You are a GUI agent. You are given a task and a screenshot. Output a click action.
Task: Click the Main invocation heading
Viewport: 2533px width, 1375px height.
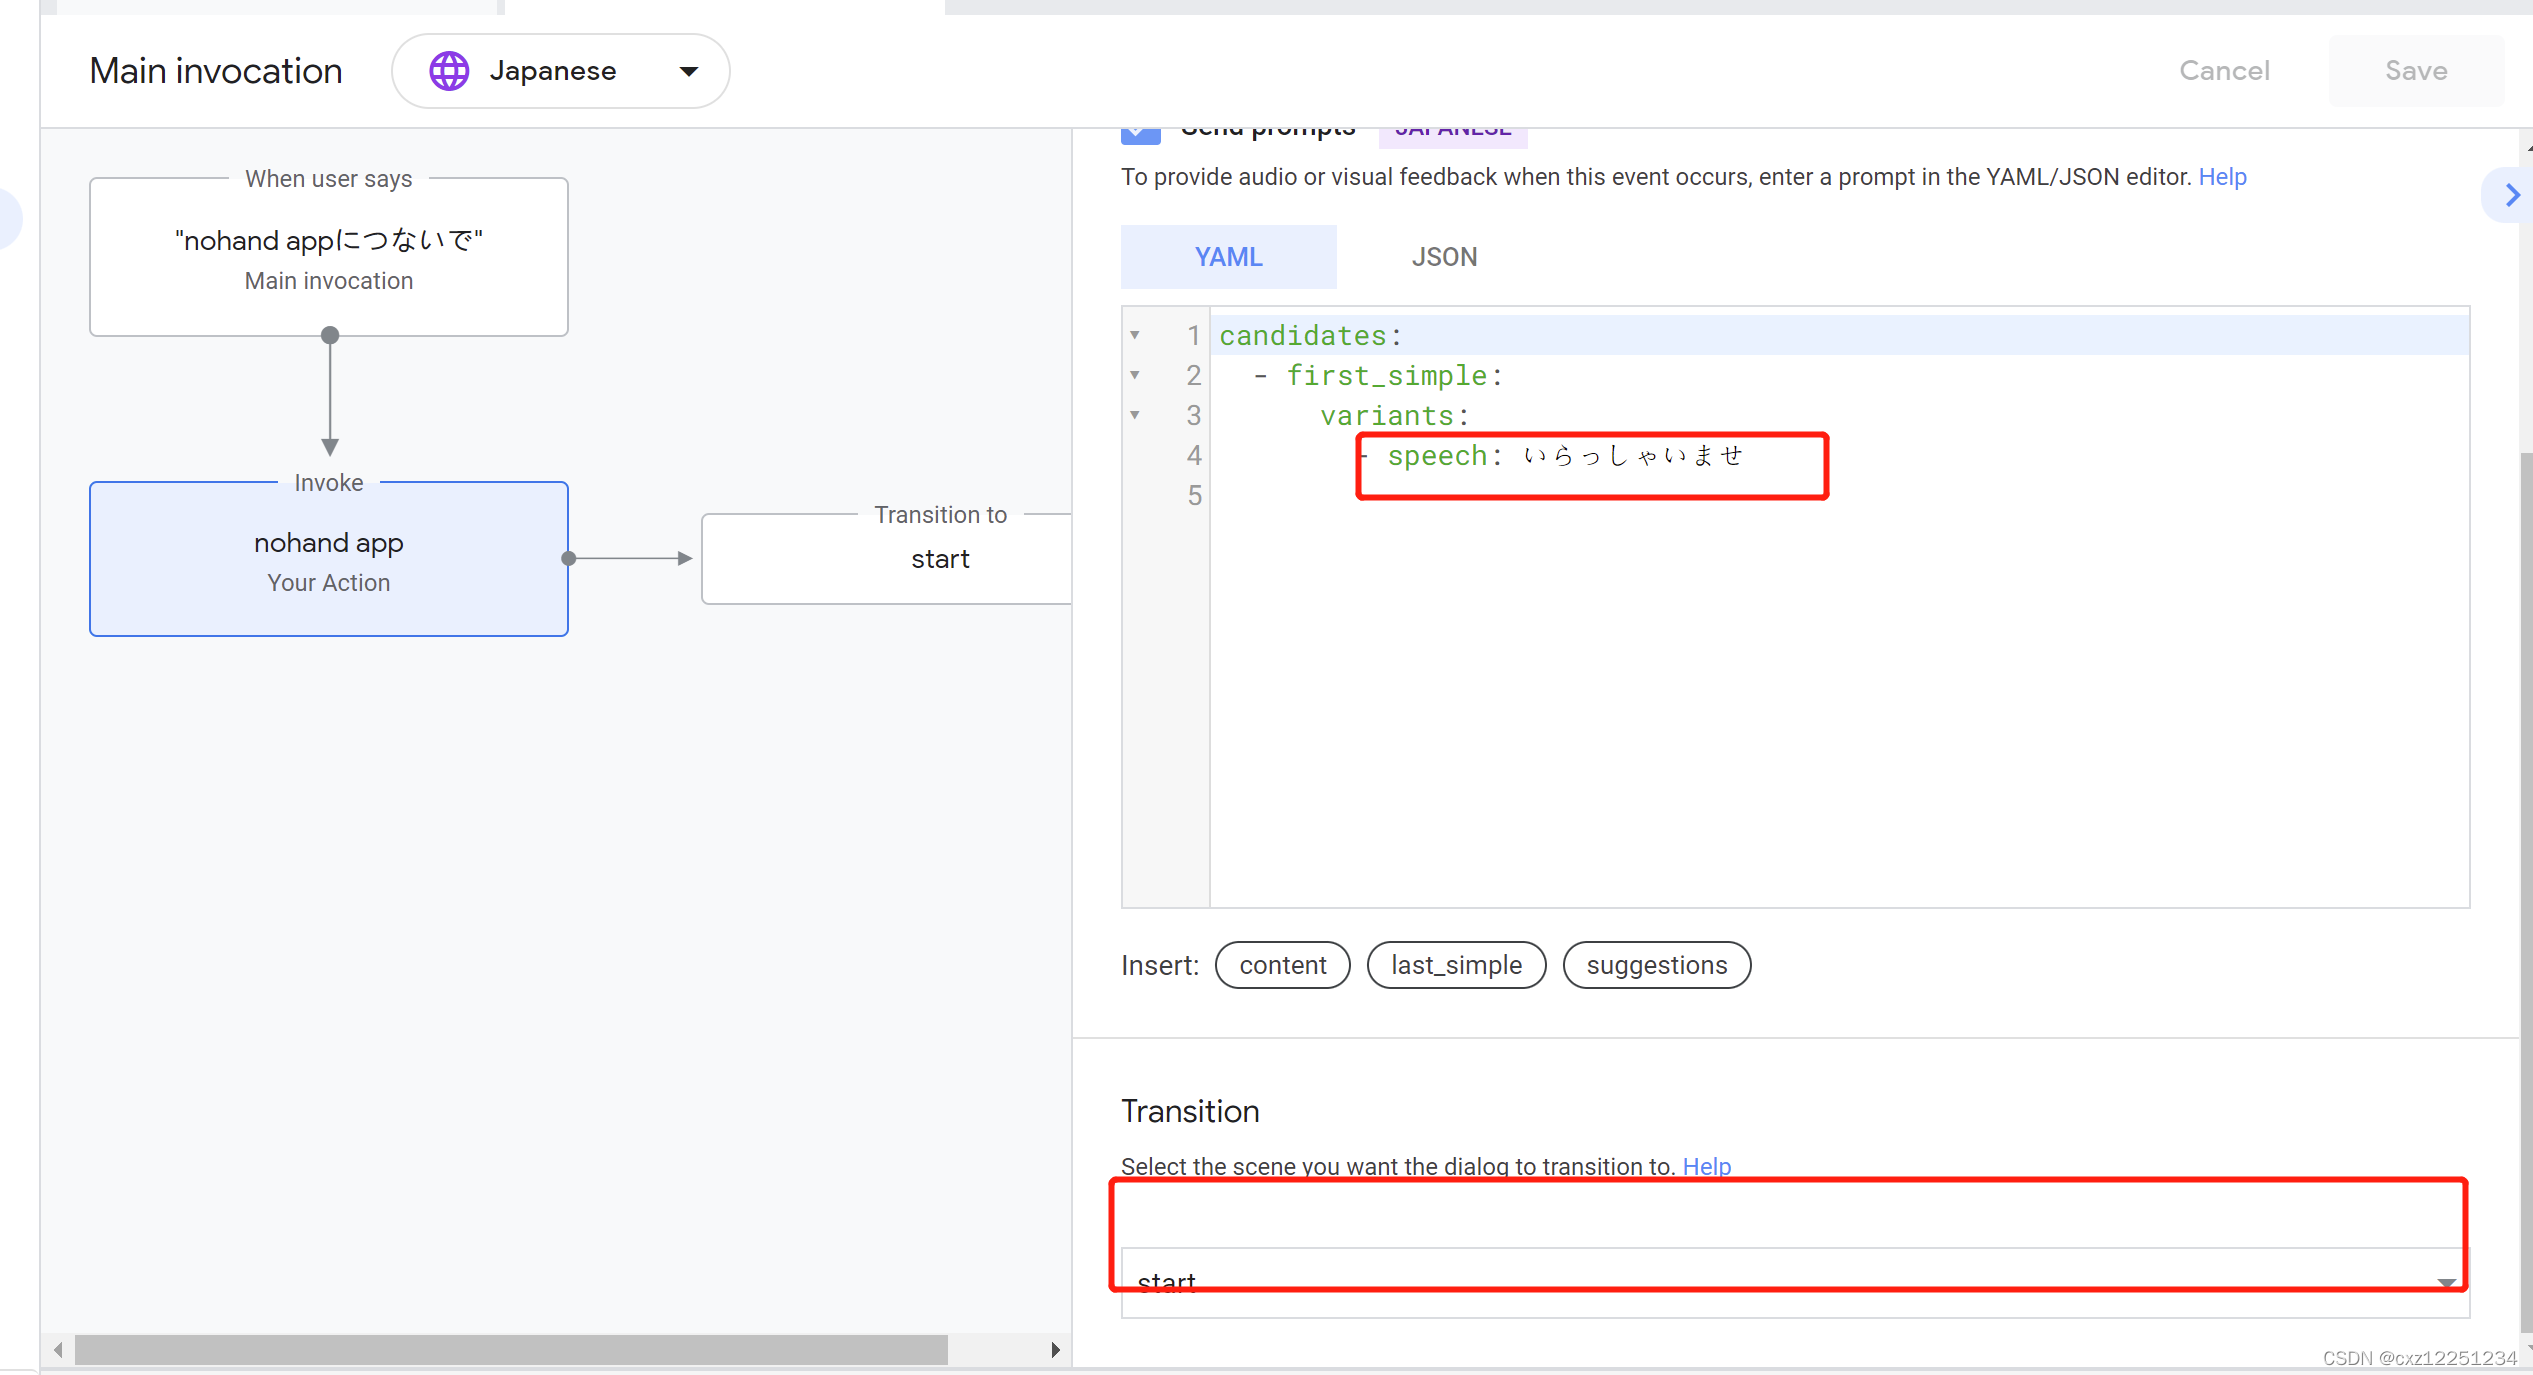[x=216, y=71]
